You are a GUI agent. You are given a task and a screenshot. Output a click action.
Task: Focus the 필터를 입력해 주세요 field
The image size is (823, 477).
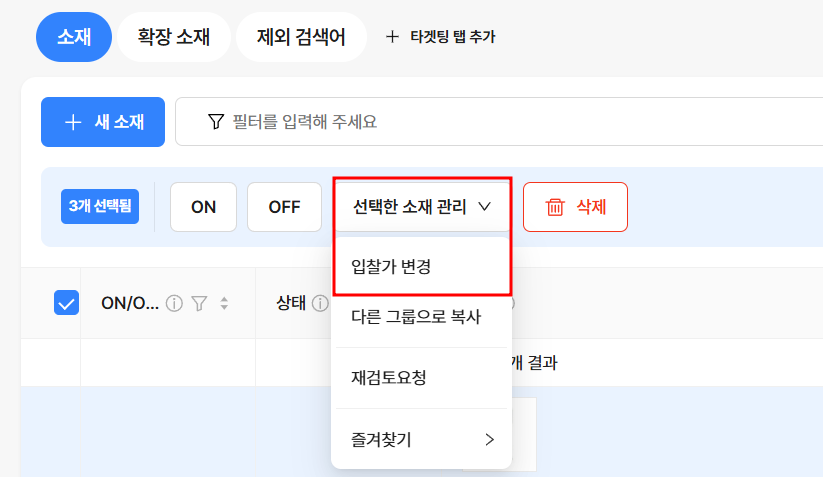[x=499, y=122]
